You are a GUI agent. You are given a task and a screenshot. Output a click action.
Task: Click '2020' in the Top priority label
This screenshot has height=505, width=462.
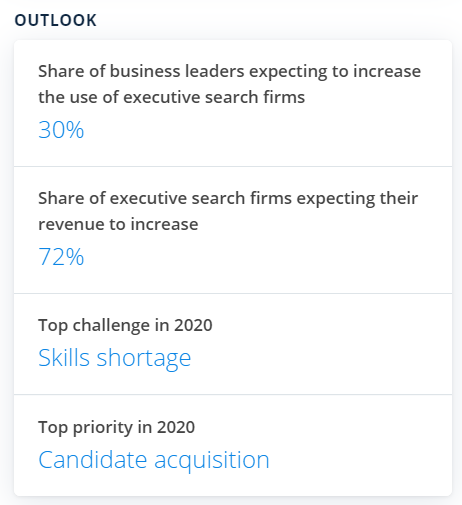(176, 427)
